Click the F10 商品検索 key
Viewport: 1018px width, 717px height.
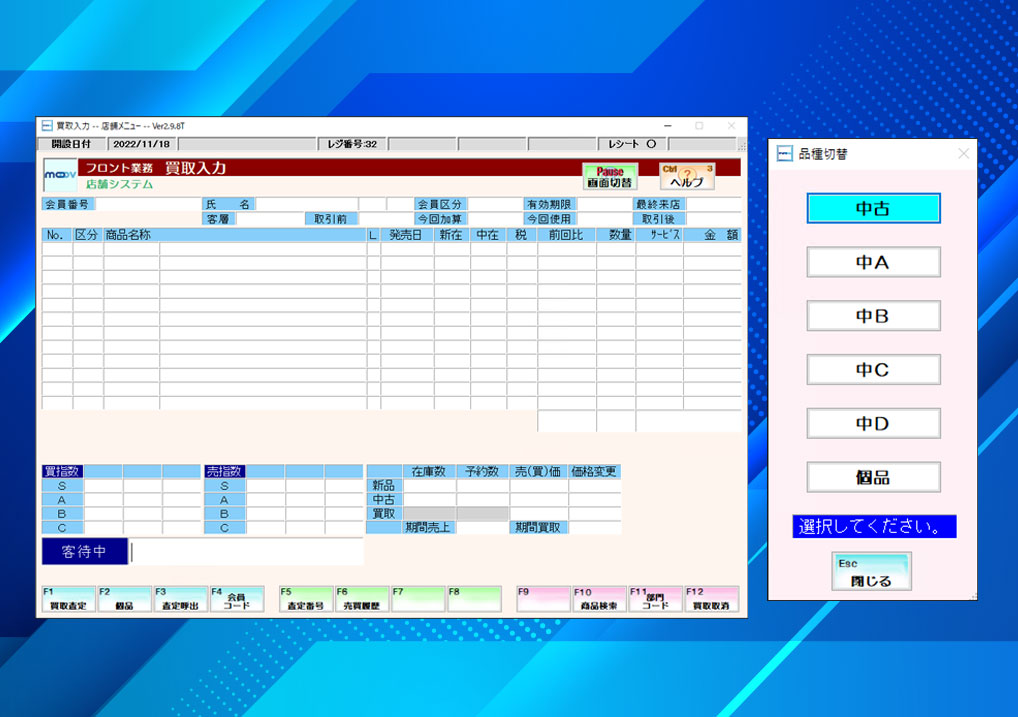pyautogui.click(x=599, y=599)
